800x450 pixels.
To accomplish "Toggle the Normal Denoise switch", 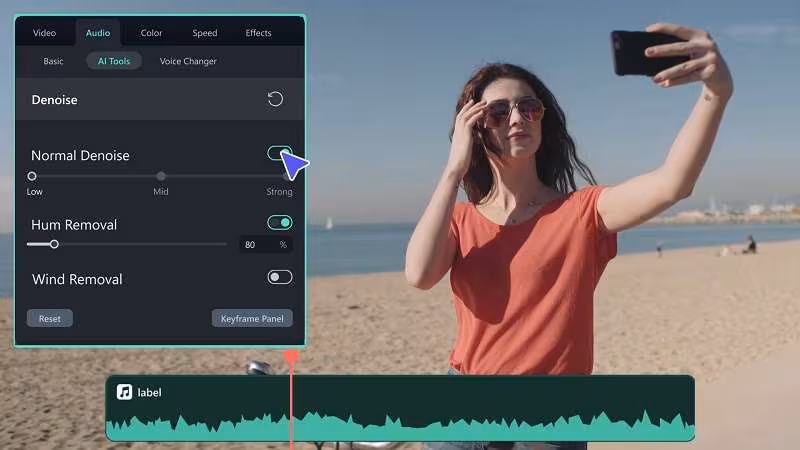I will coord(280,153).
